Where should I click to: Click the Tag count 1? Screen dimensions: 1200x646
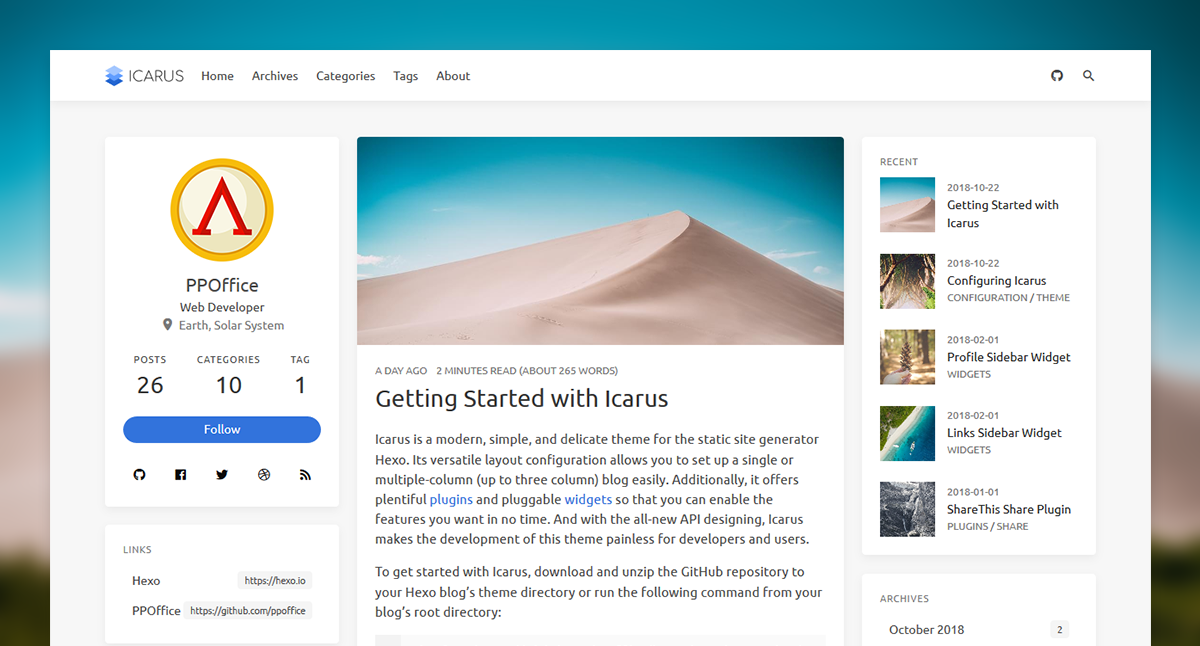300,386
